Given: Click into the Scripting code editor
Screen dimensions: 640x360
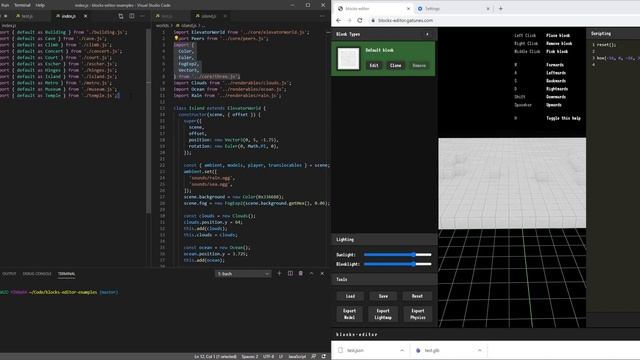Looking at the screenshot, I should pos(613,176).
